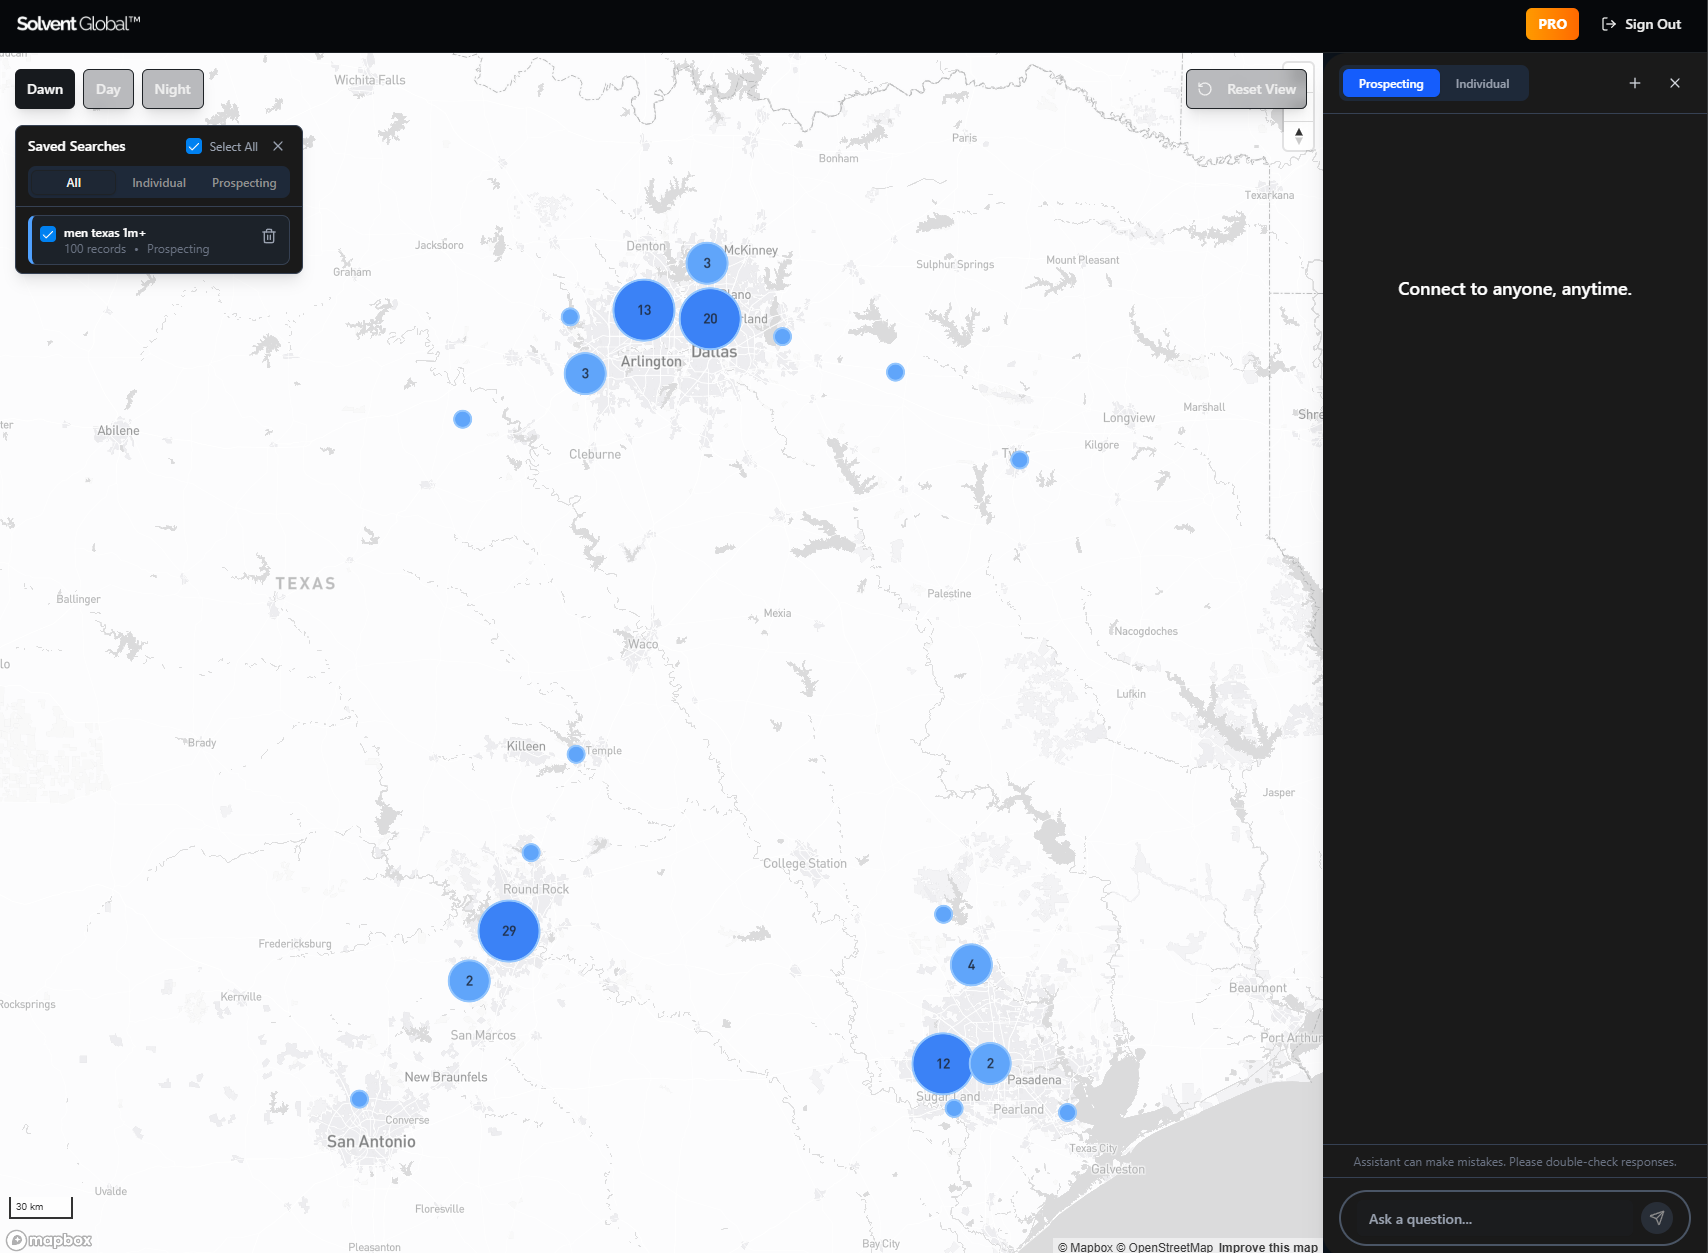Open the 'men texas 1m+' saved search
The width and height of the screenshot is (1708, 1253).
point(159,240)
